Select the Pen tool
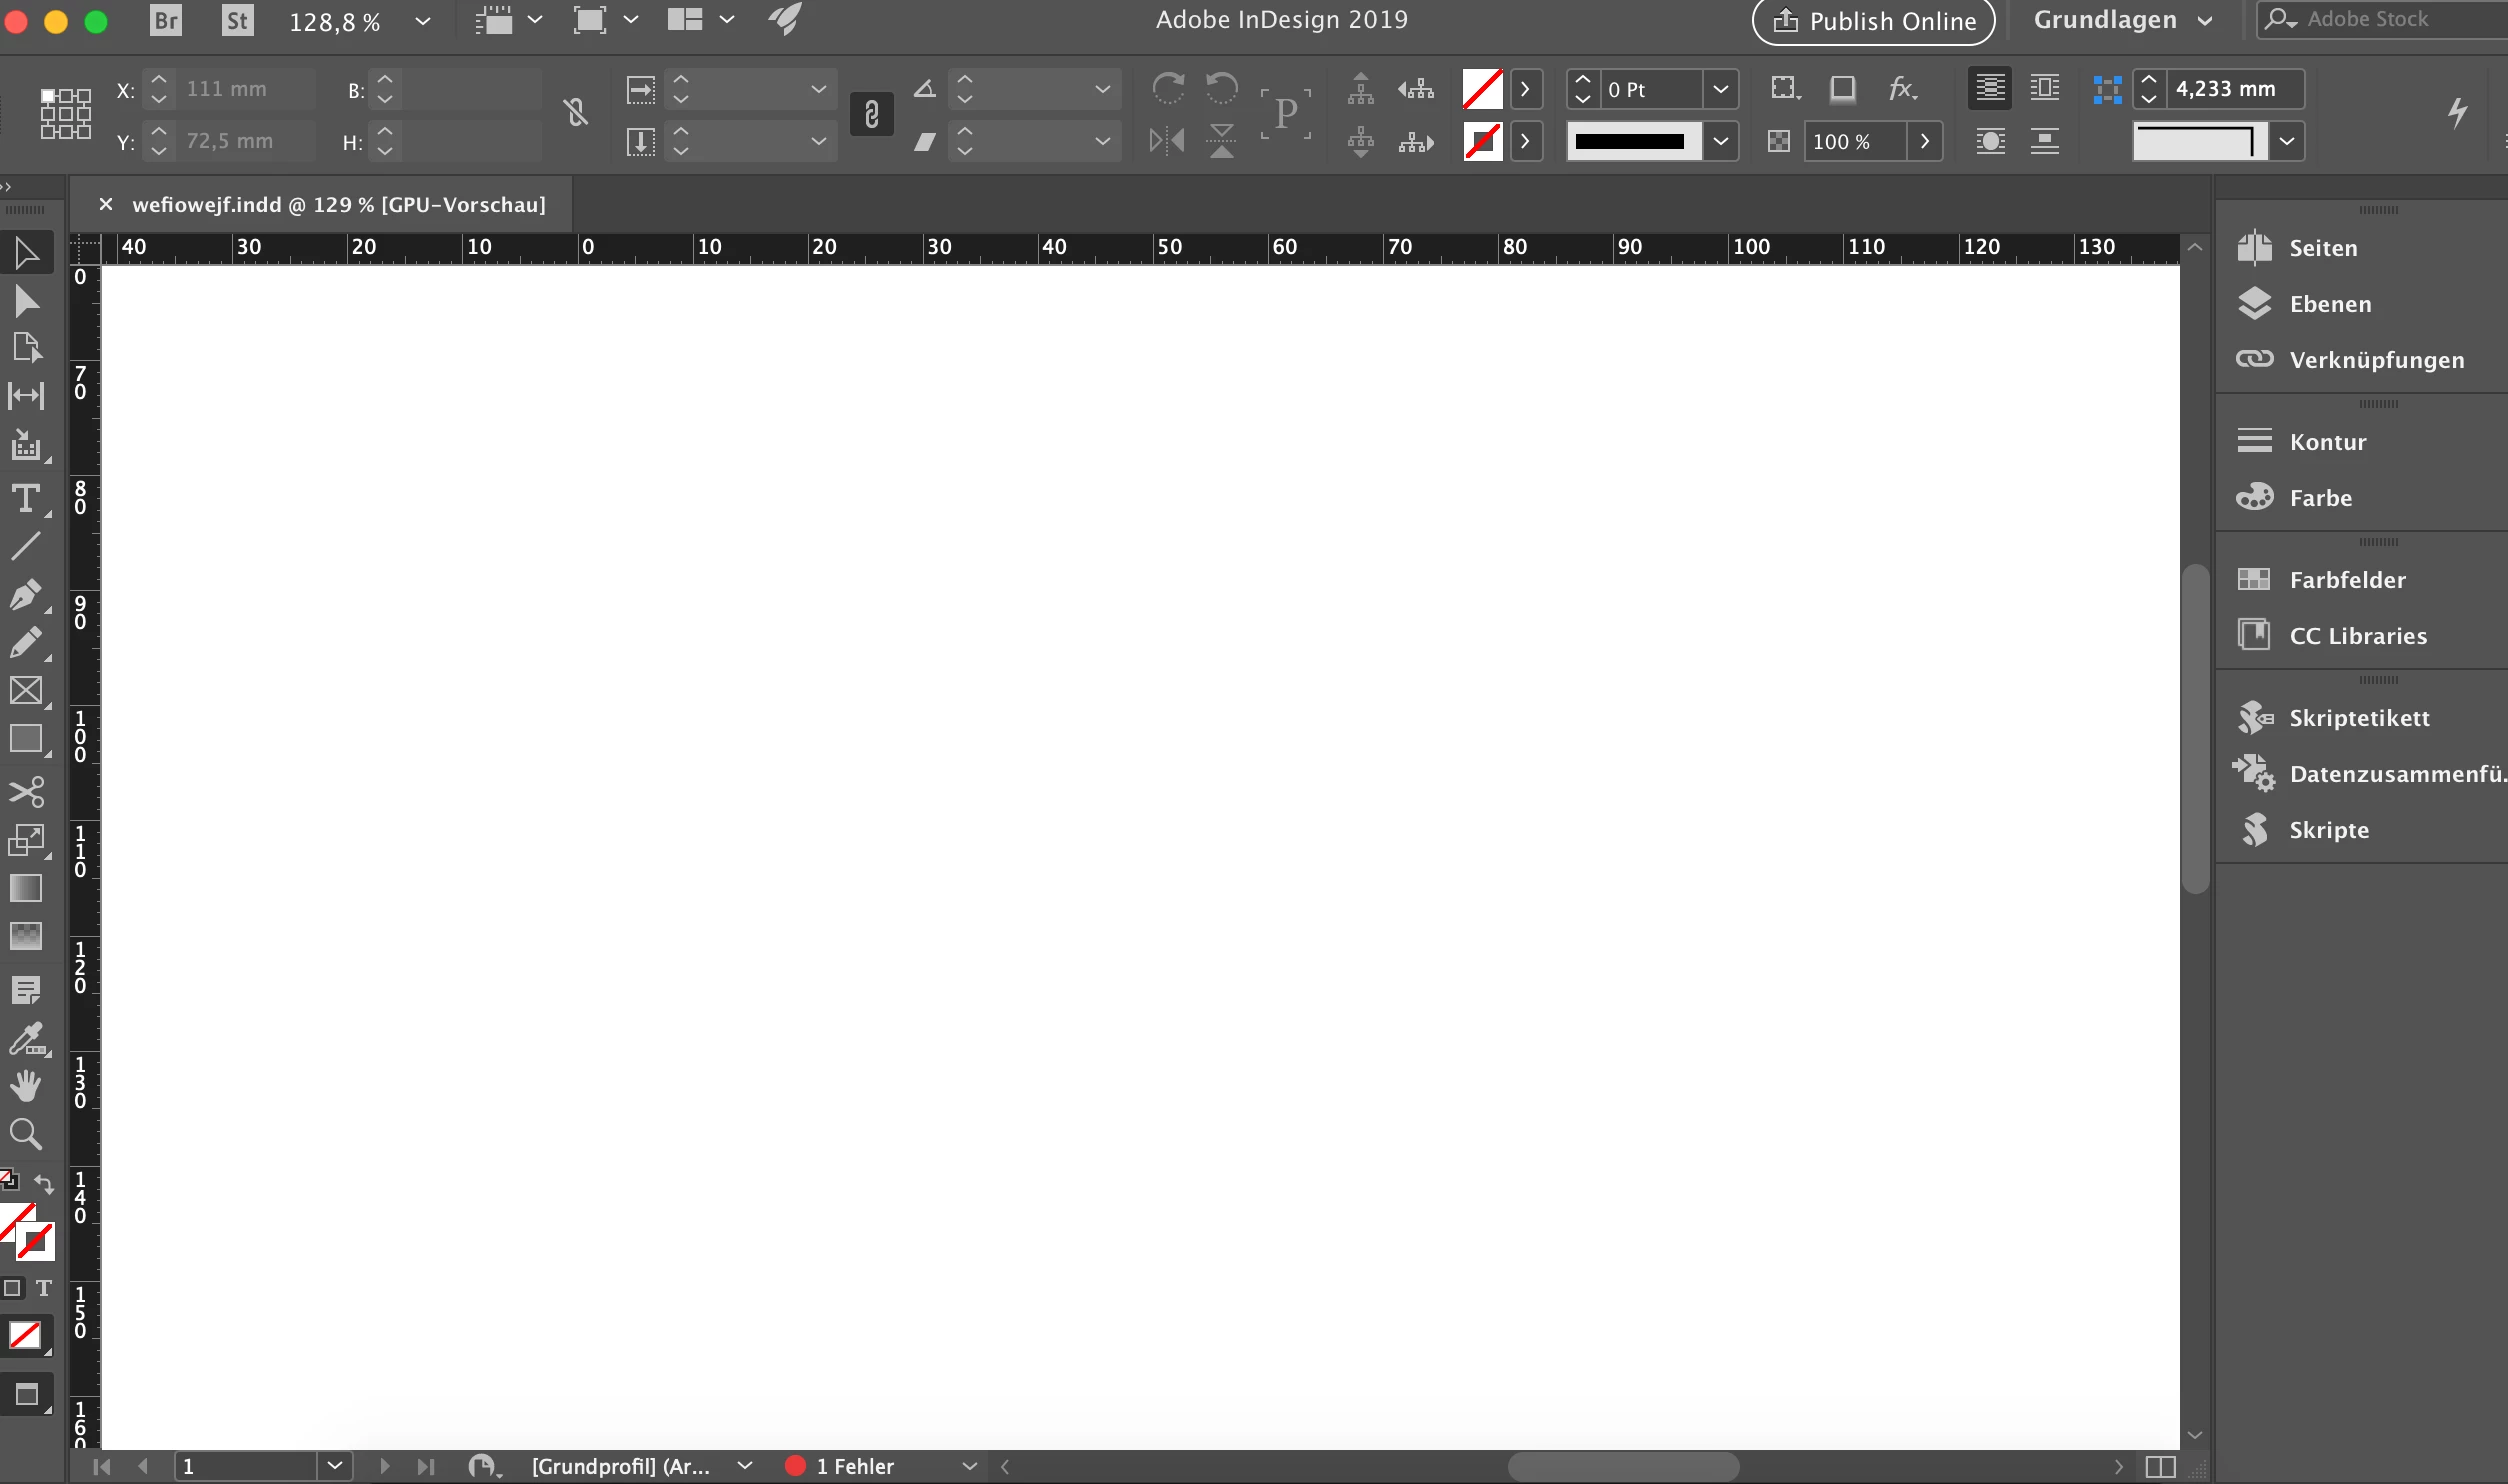The width and height of the screenshot is (2508, 1484). click(25, 594)
